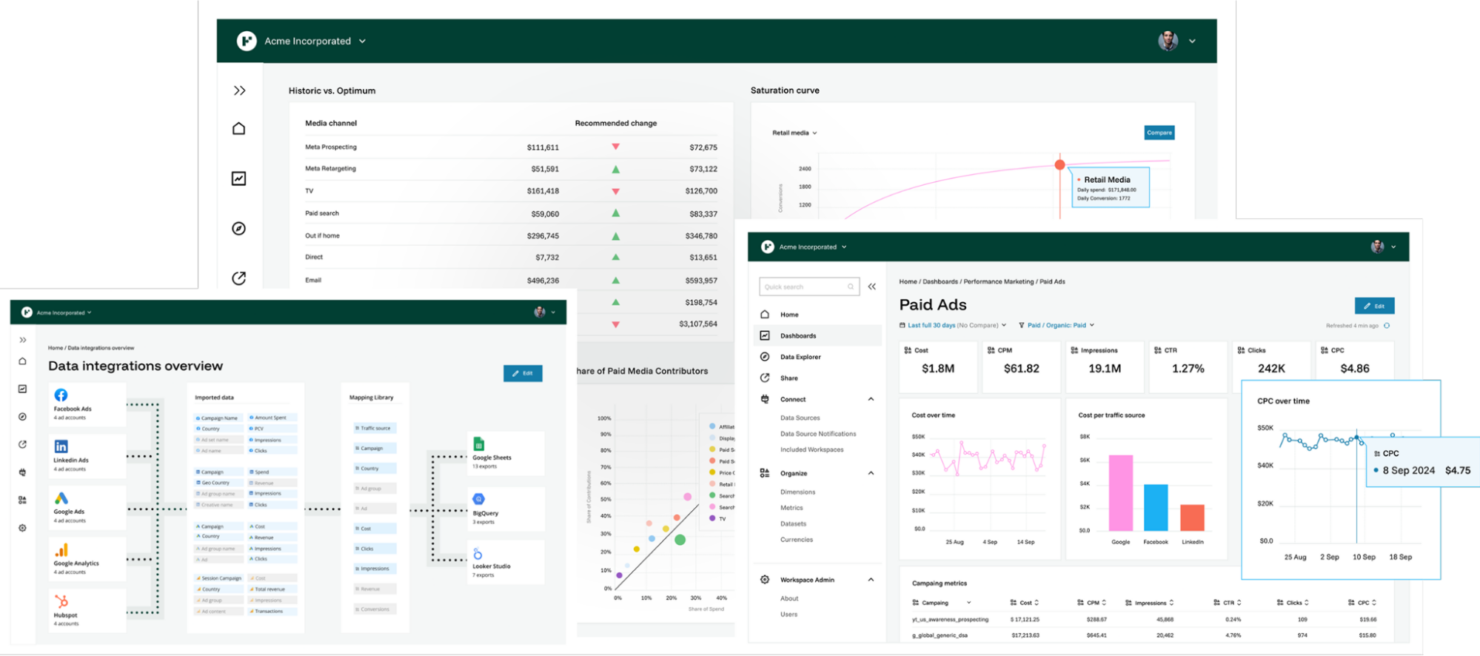Expand sidebar in the Historic vs. Optimum window
This screenshot has height=656, width=1480.
click(239, 91)
